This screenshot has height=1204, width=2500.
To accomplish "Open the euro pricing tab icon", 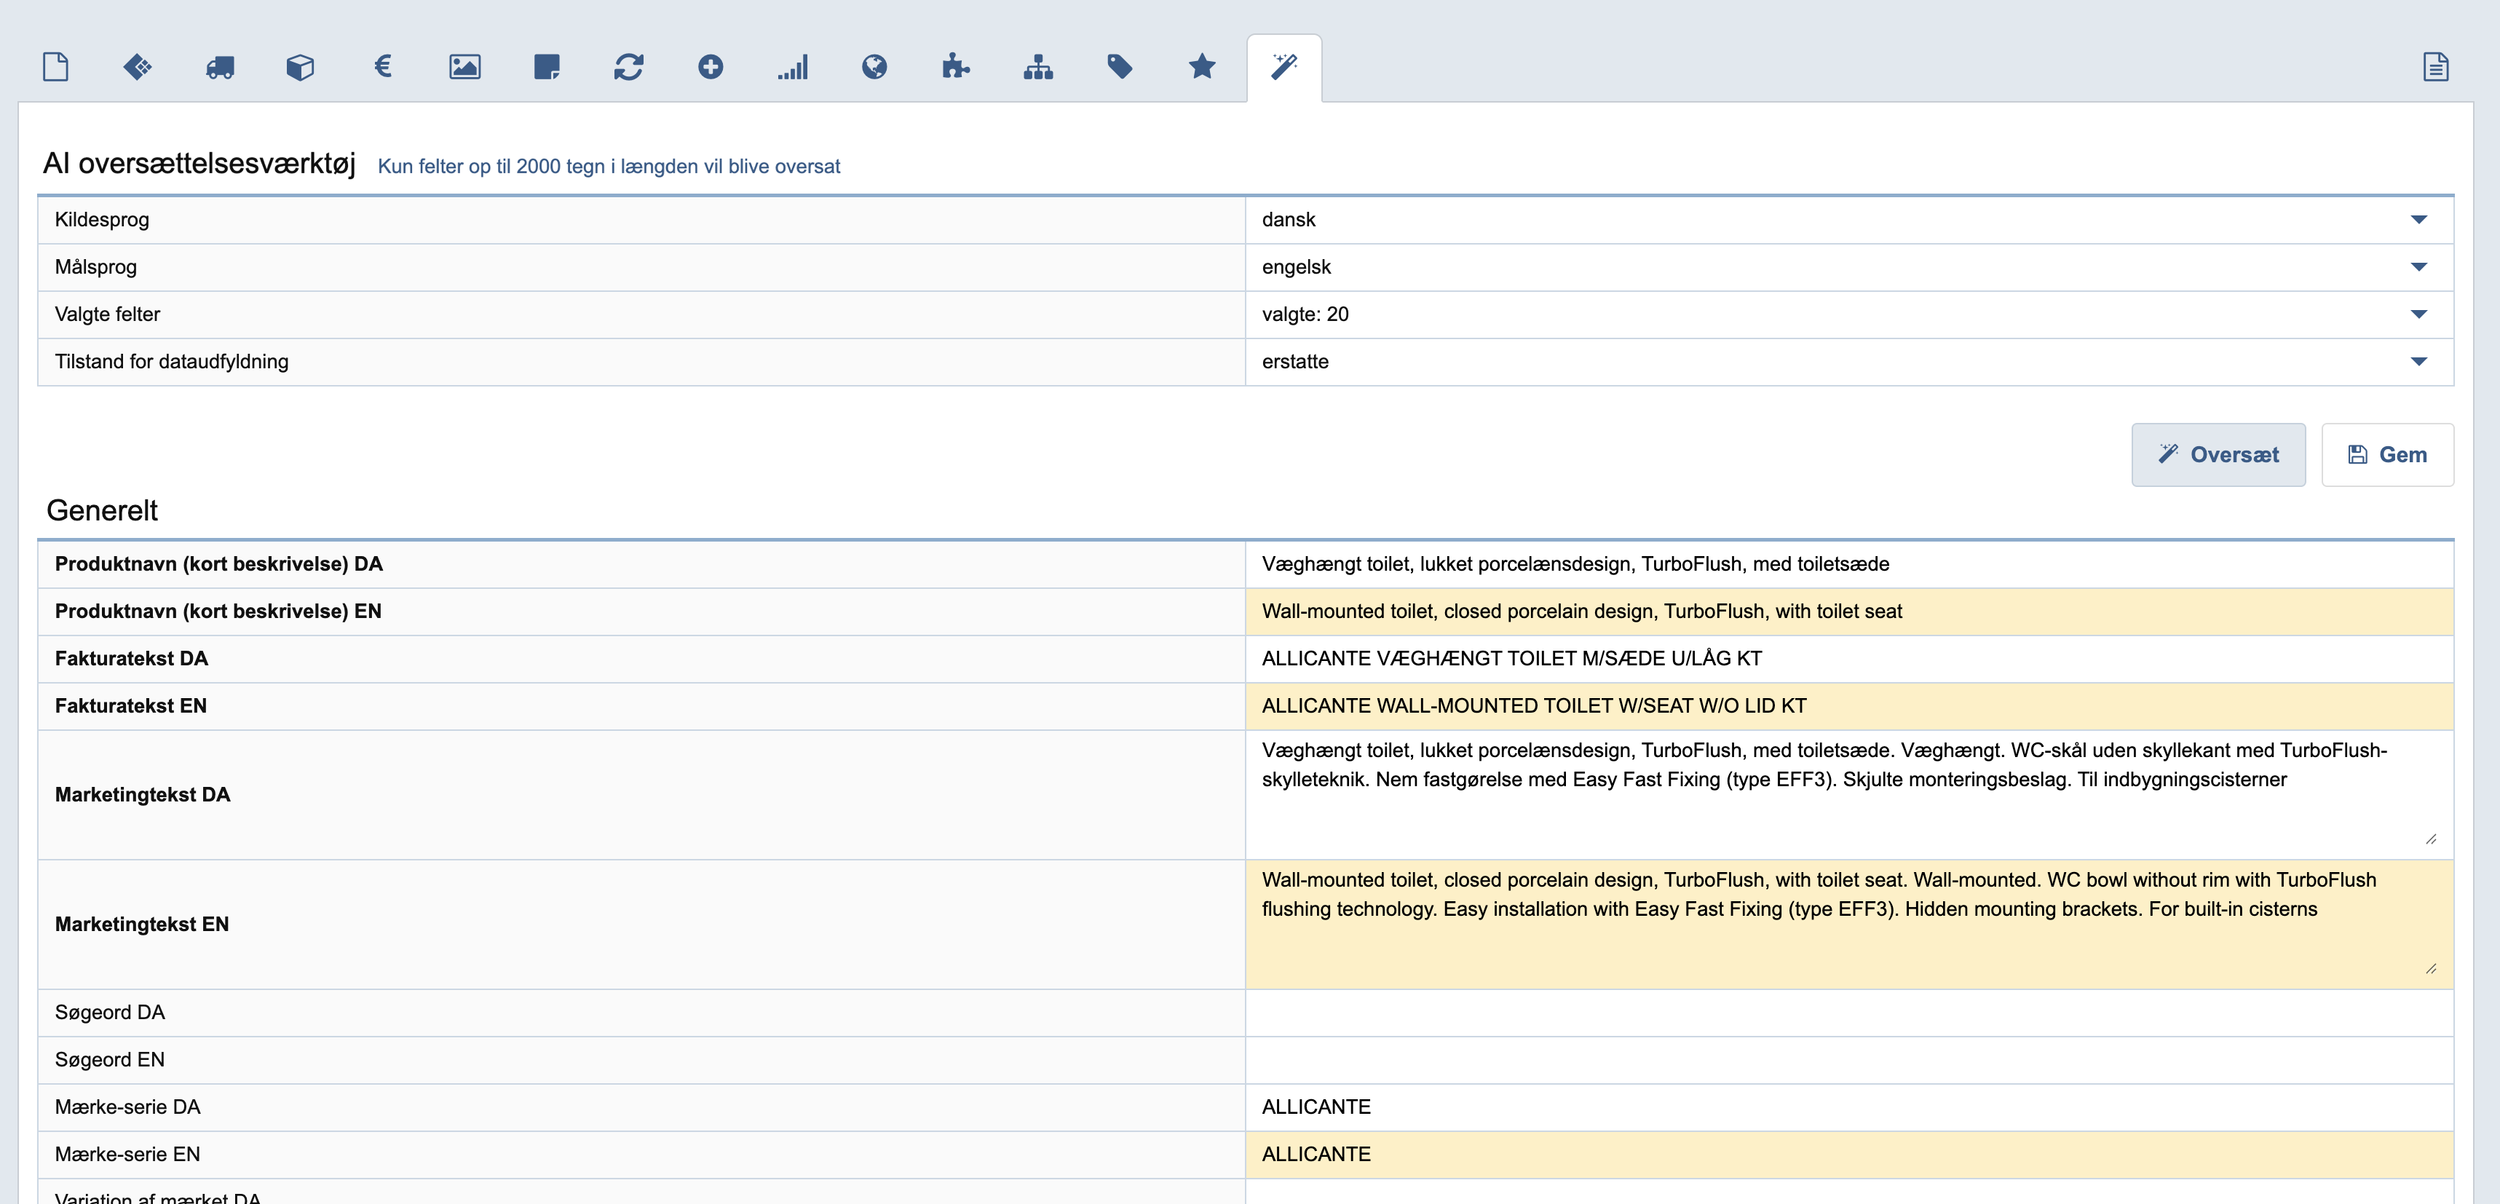I will [x=383, y=67].
